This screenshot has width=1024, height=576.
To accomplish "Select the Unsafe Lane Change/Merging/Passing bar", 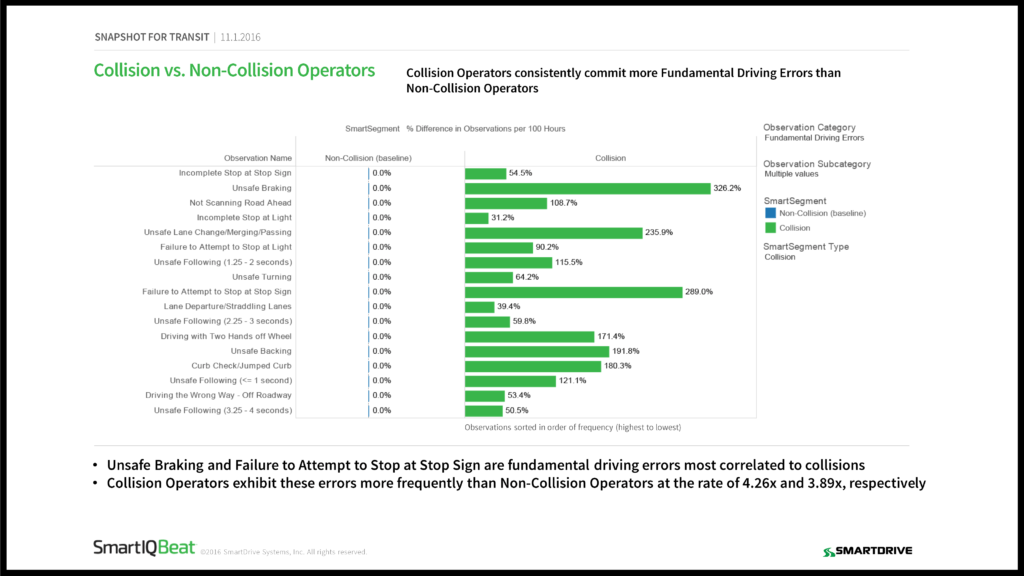I will point(554,232).
